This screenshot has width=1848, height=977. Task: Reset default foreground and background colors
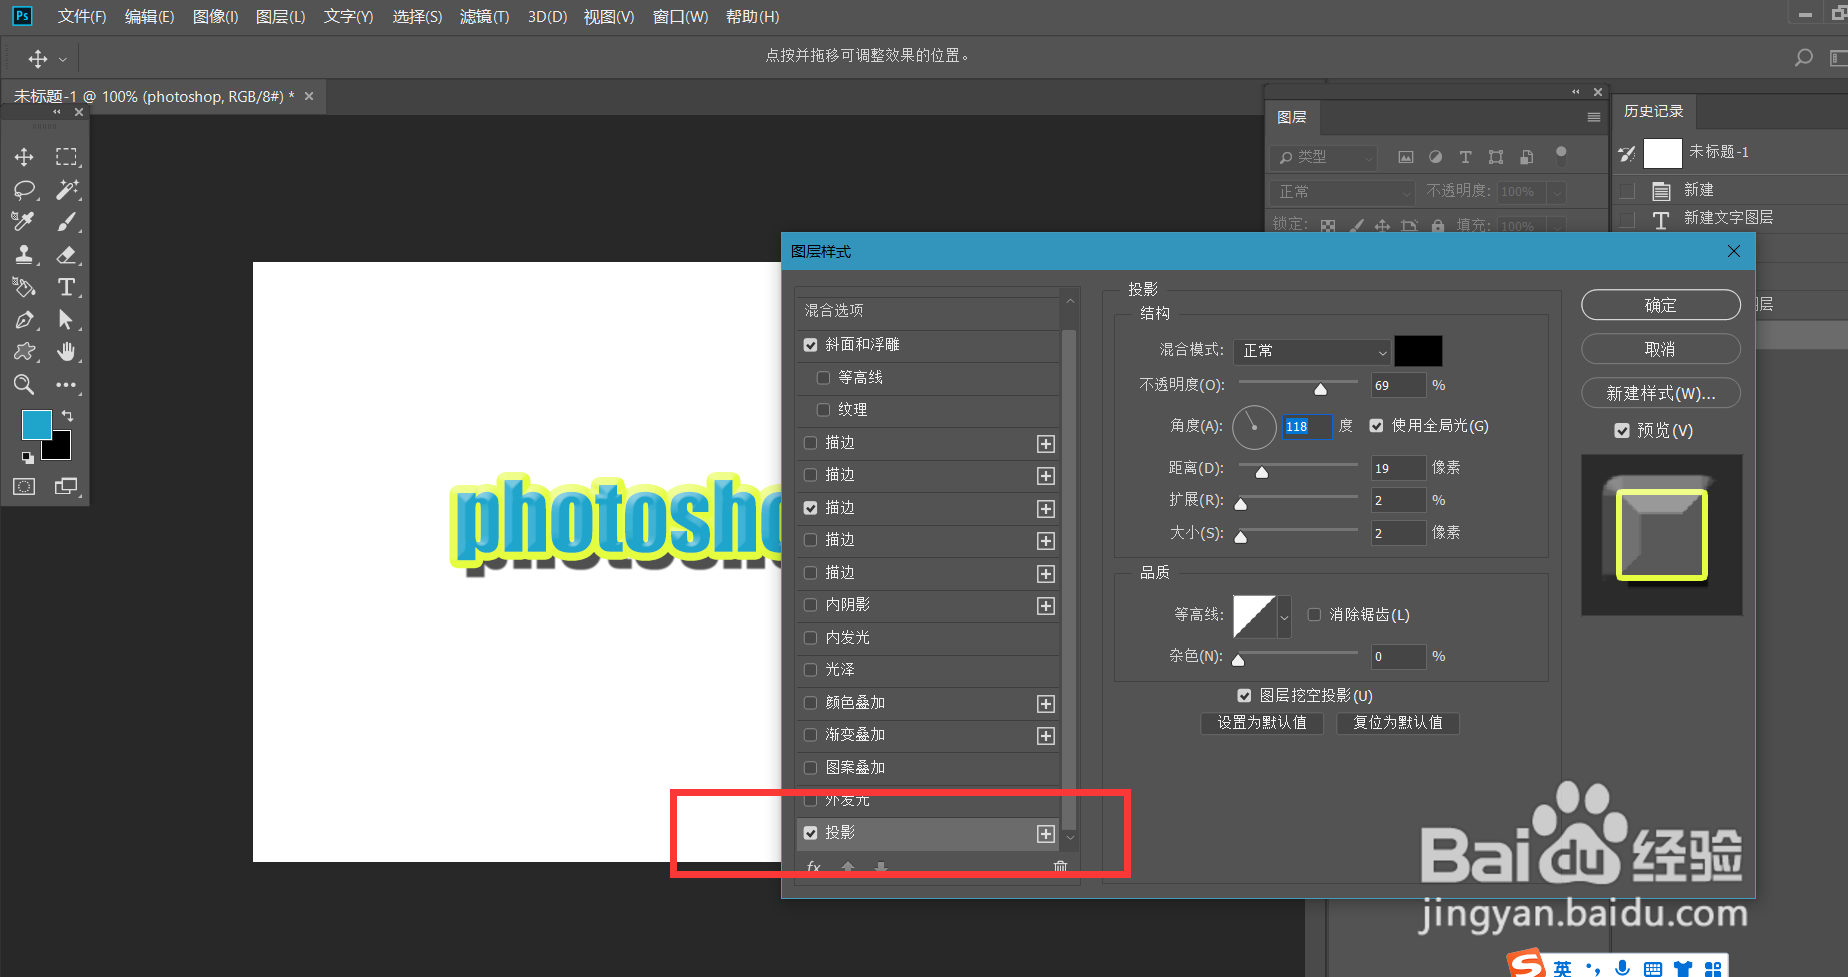[28, 458]
